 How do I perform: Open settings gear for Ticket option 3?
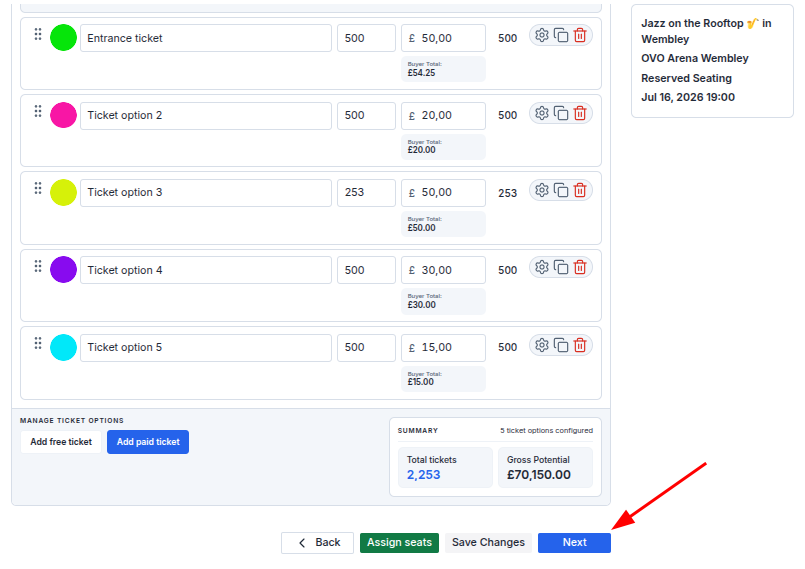point(542,191)
